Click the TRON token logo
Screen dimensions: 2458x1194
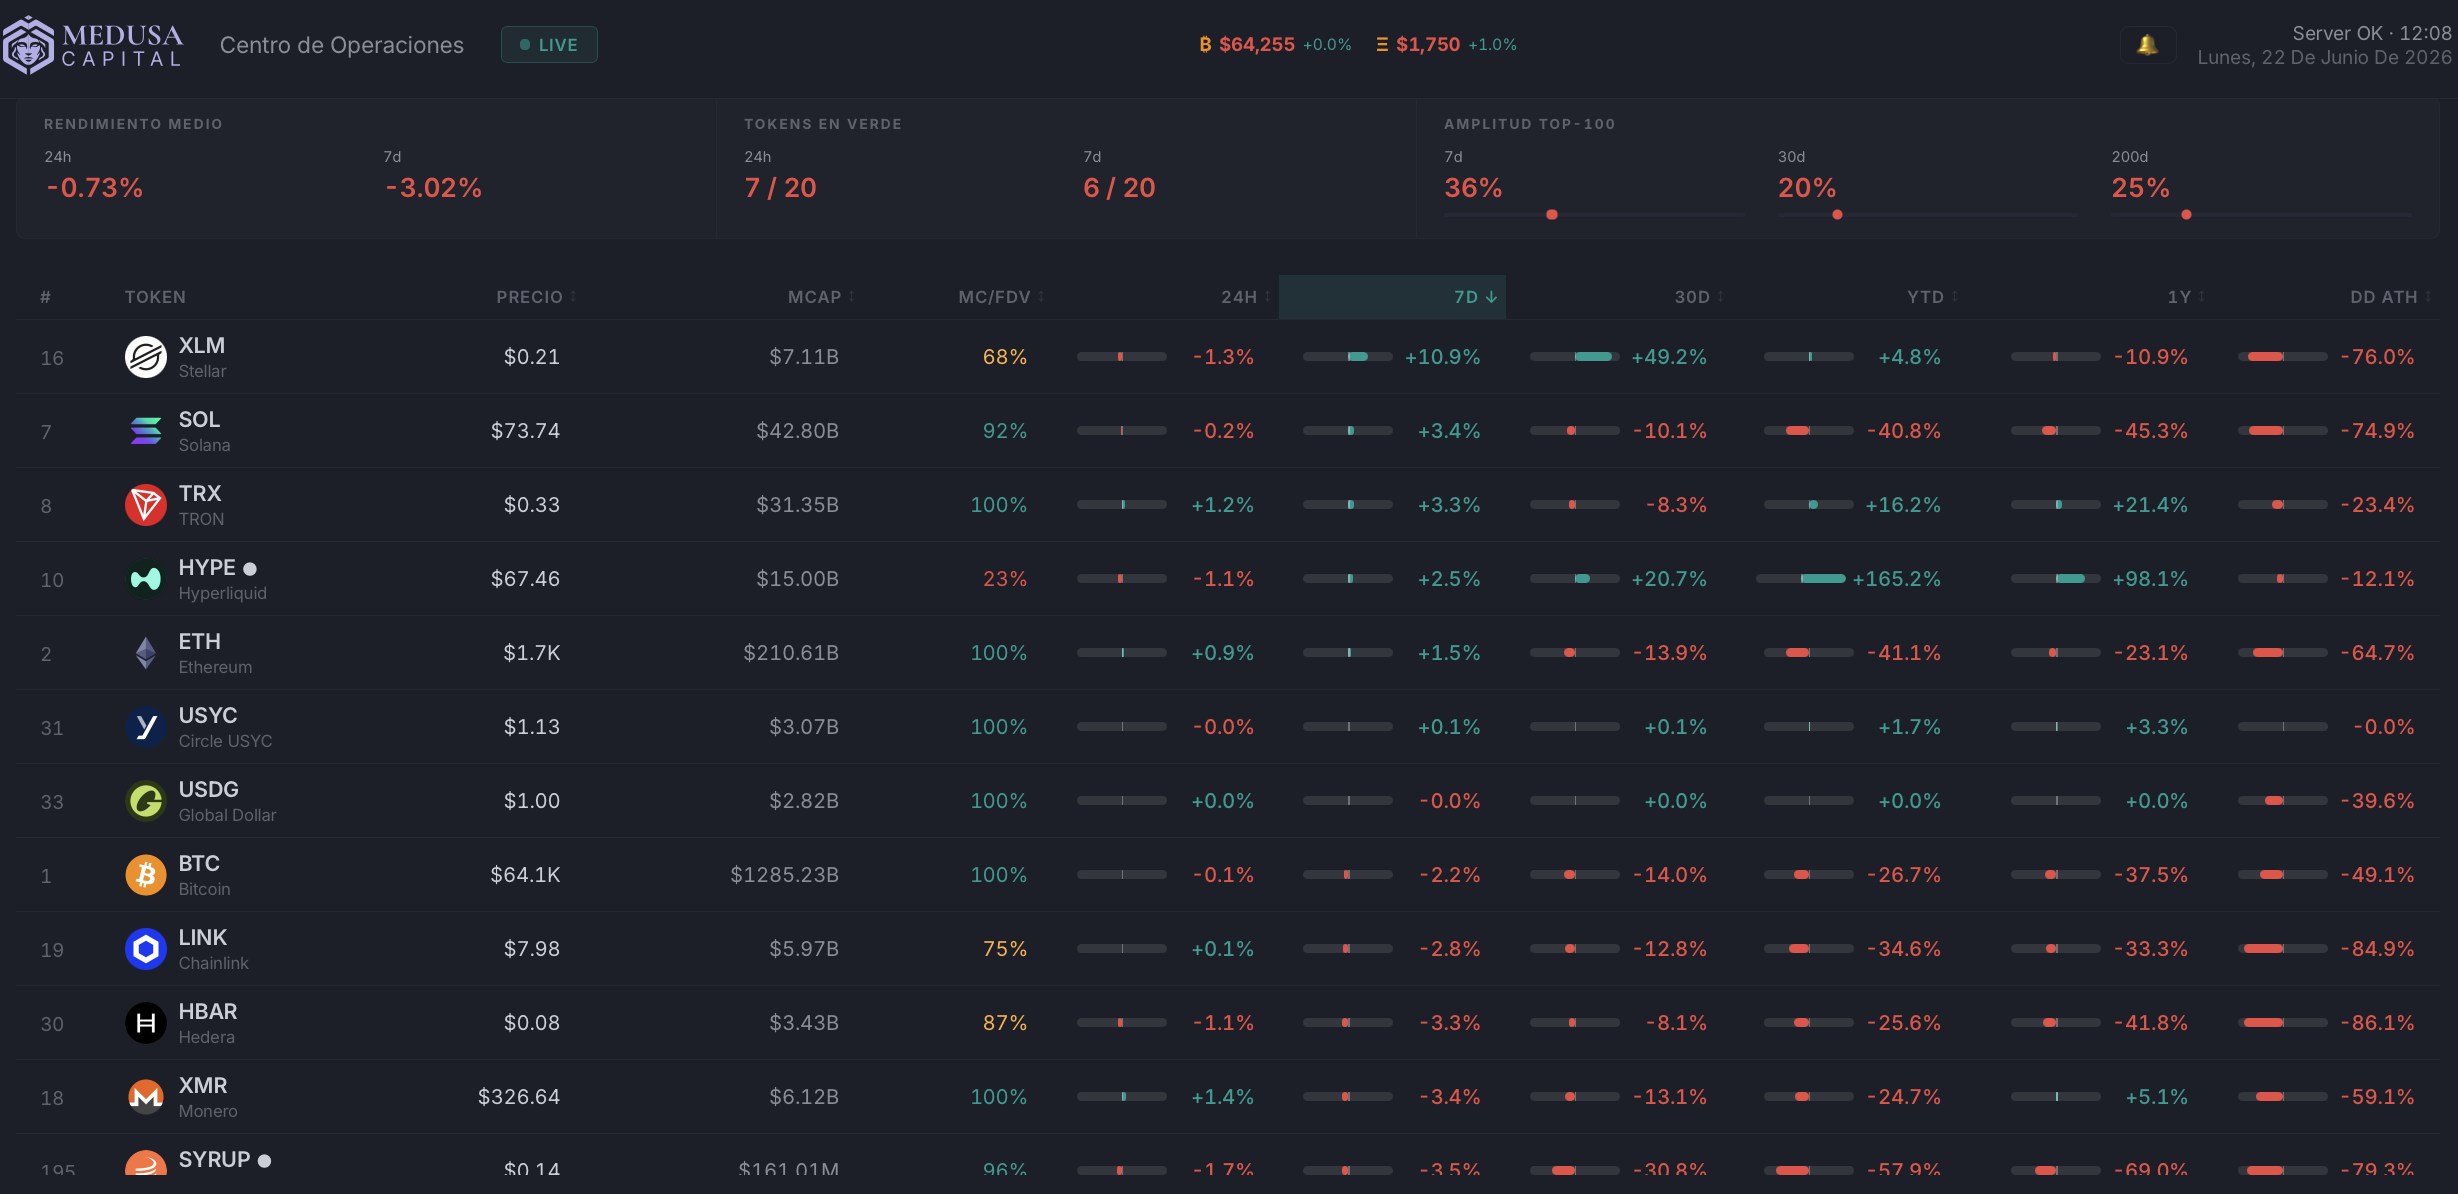click(146, 505)
